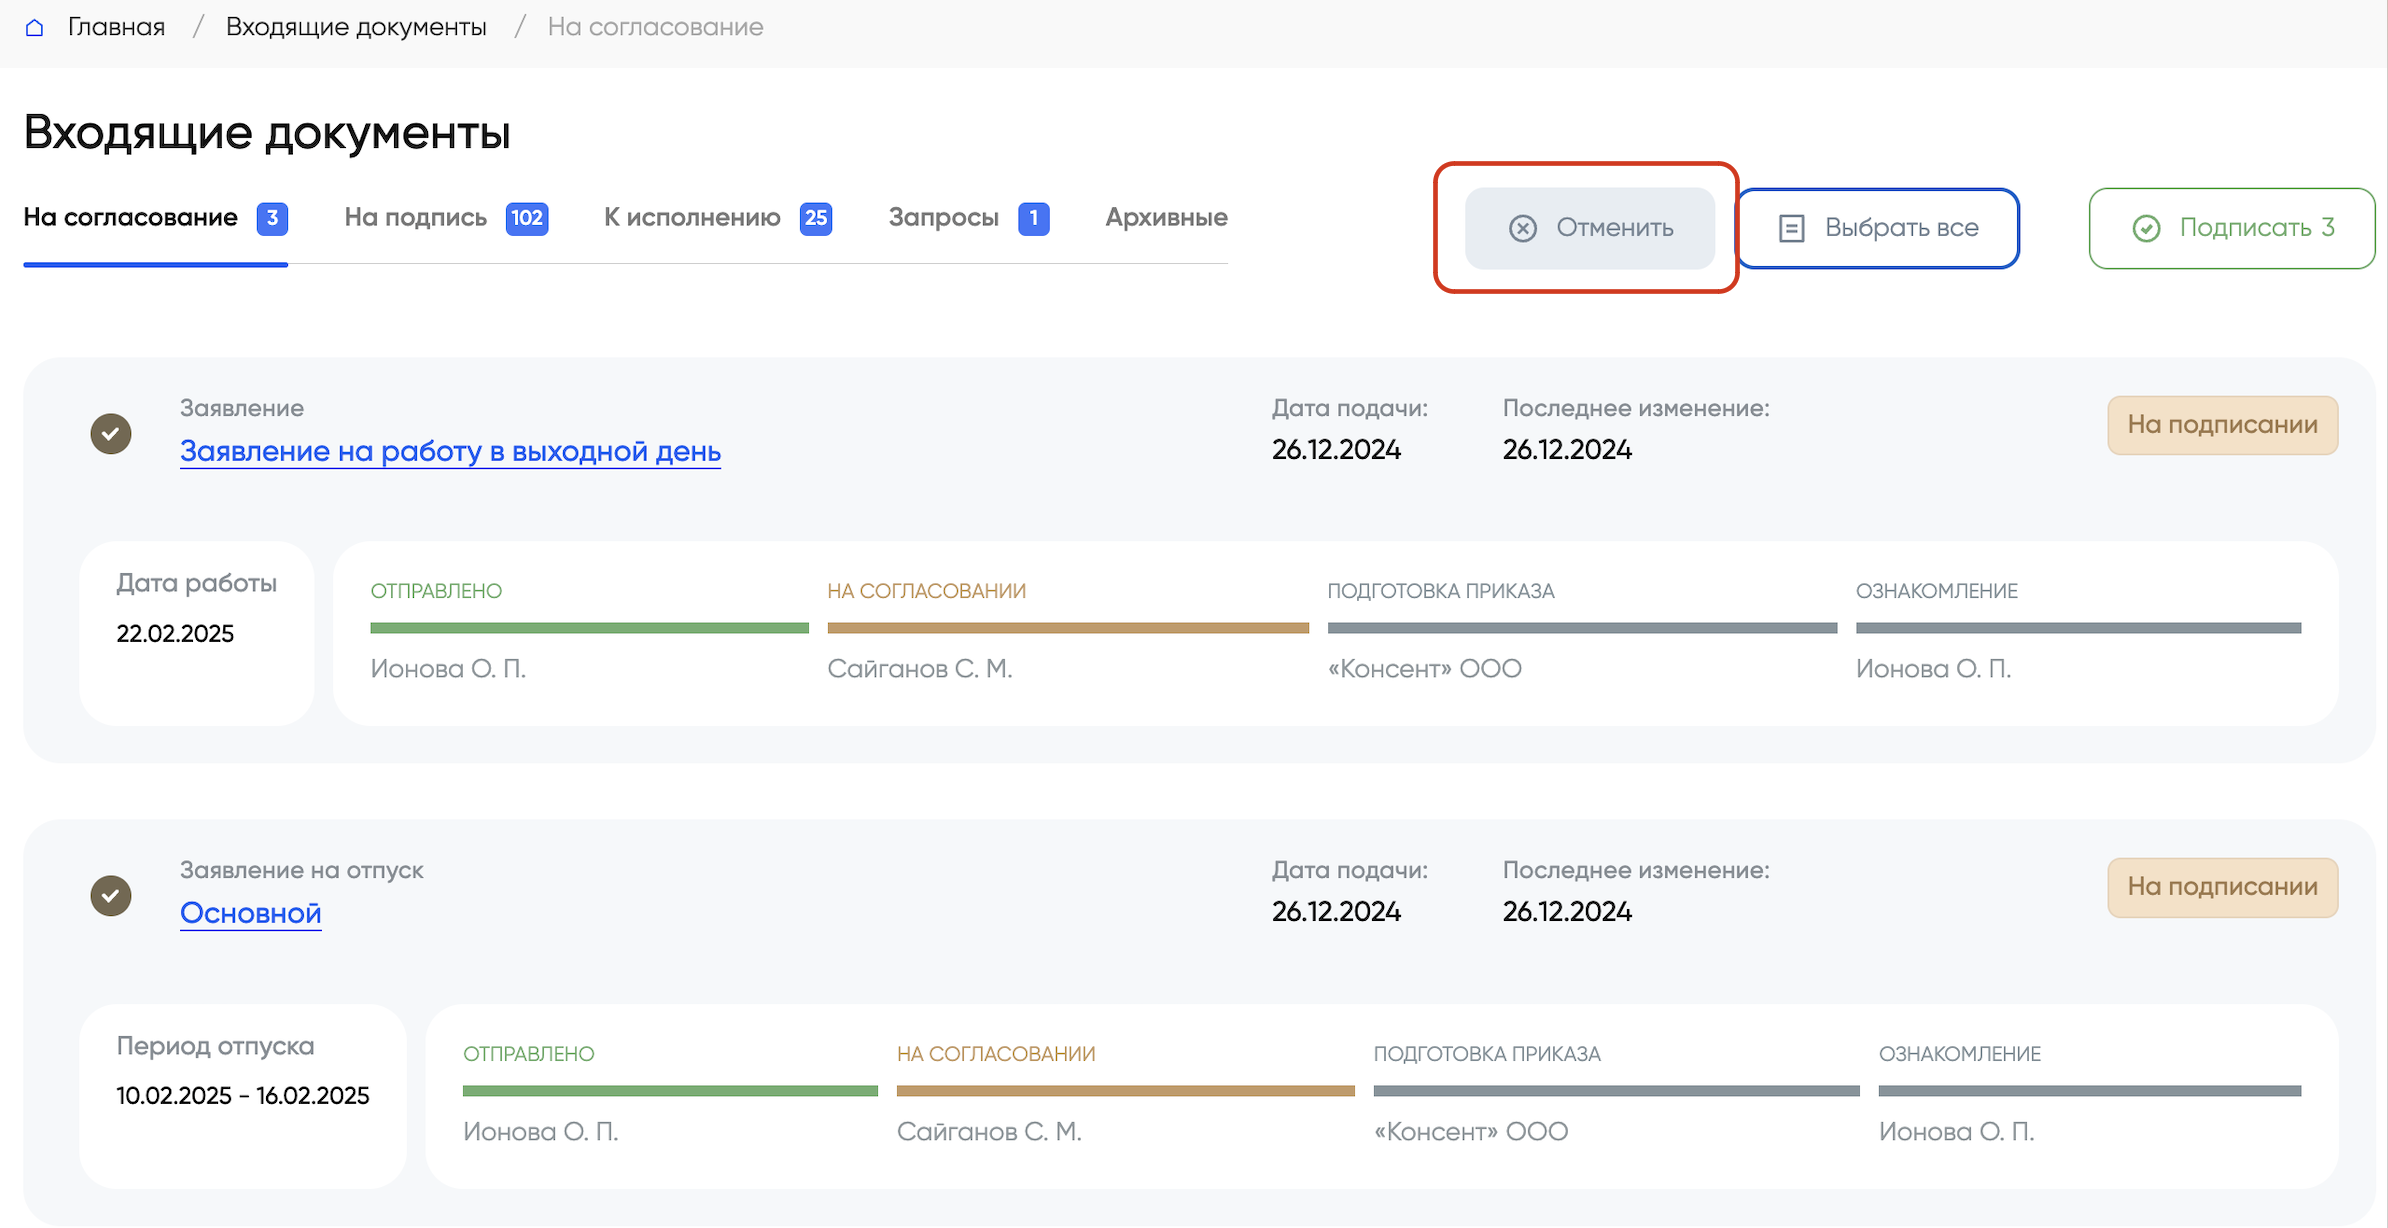Open Входящие документы breadcrumb link

click(x=356, y=27)
